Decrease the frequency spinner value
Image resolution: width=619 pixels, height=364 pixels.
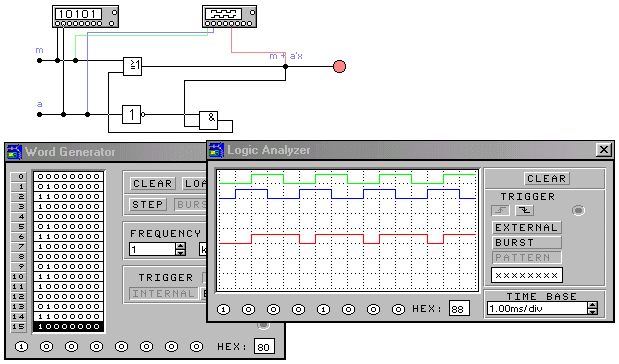[180, 252]
